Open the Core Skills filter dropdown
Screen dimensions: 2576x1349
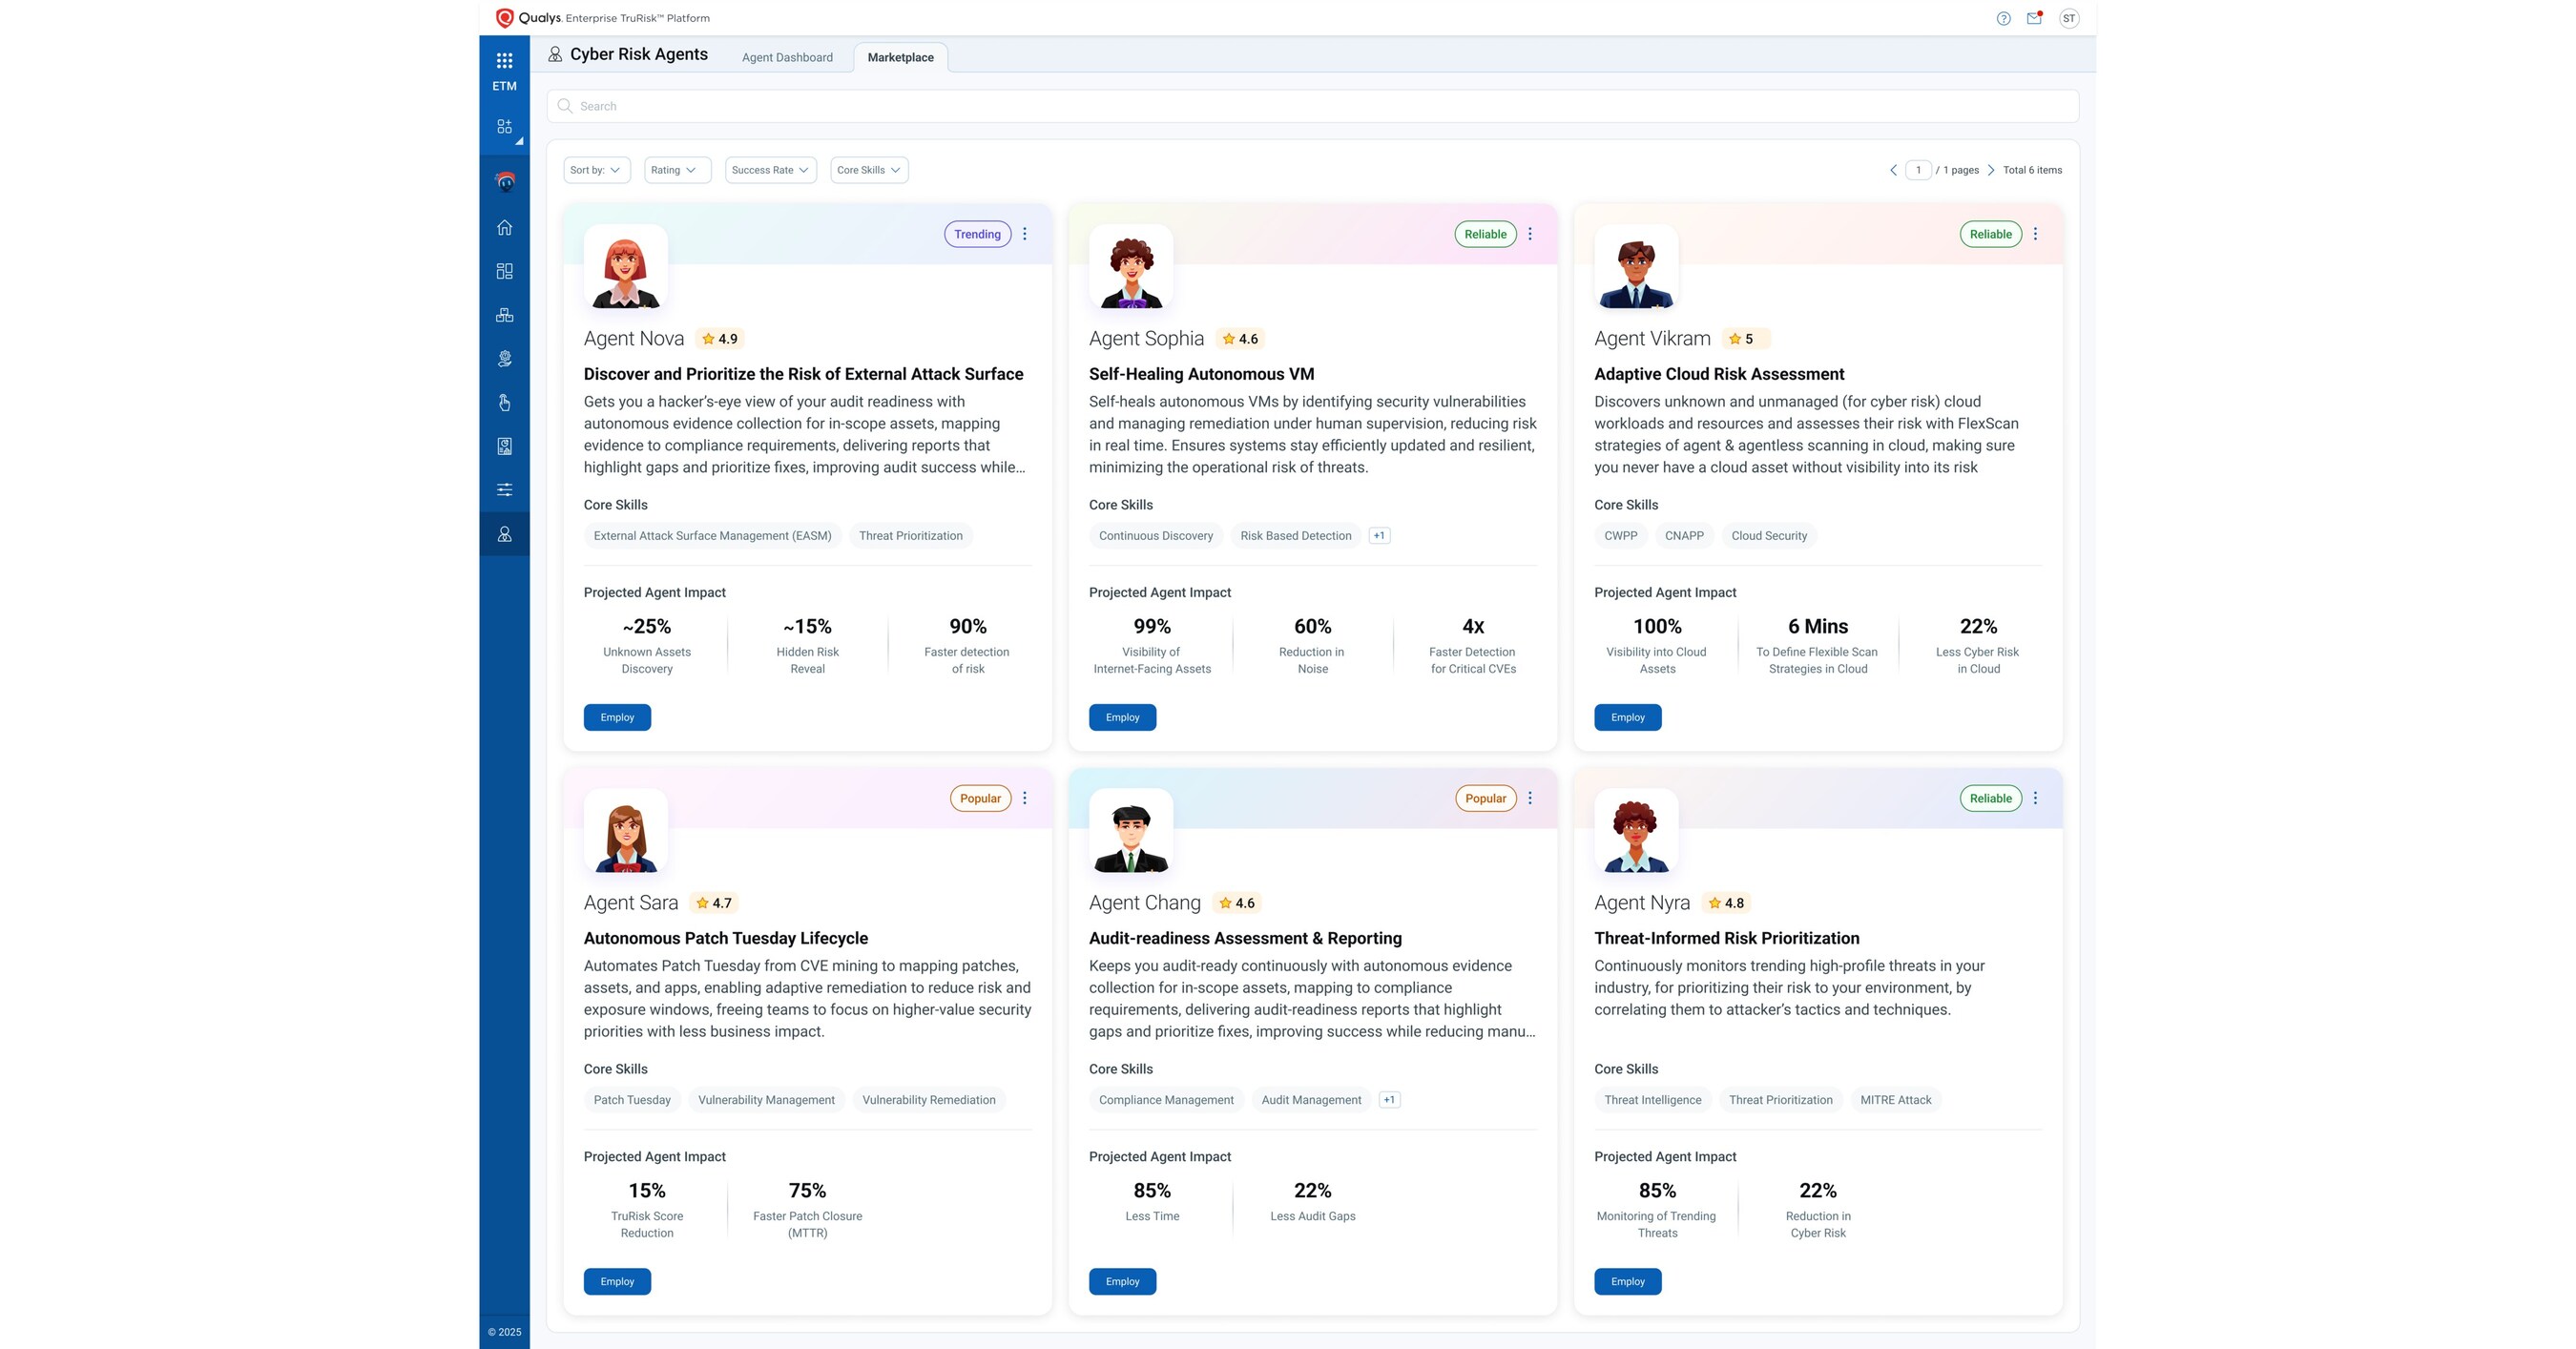pyautogui.click(x=868, y=170)
